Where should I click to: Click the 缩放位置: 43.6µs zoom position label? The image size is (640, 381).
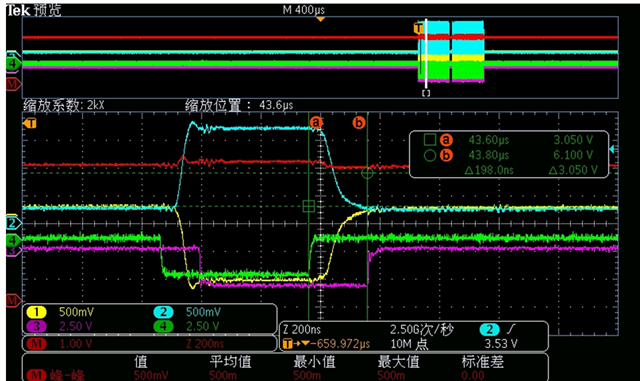[x=239, y=105]
